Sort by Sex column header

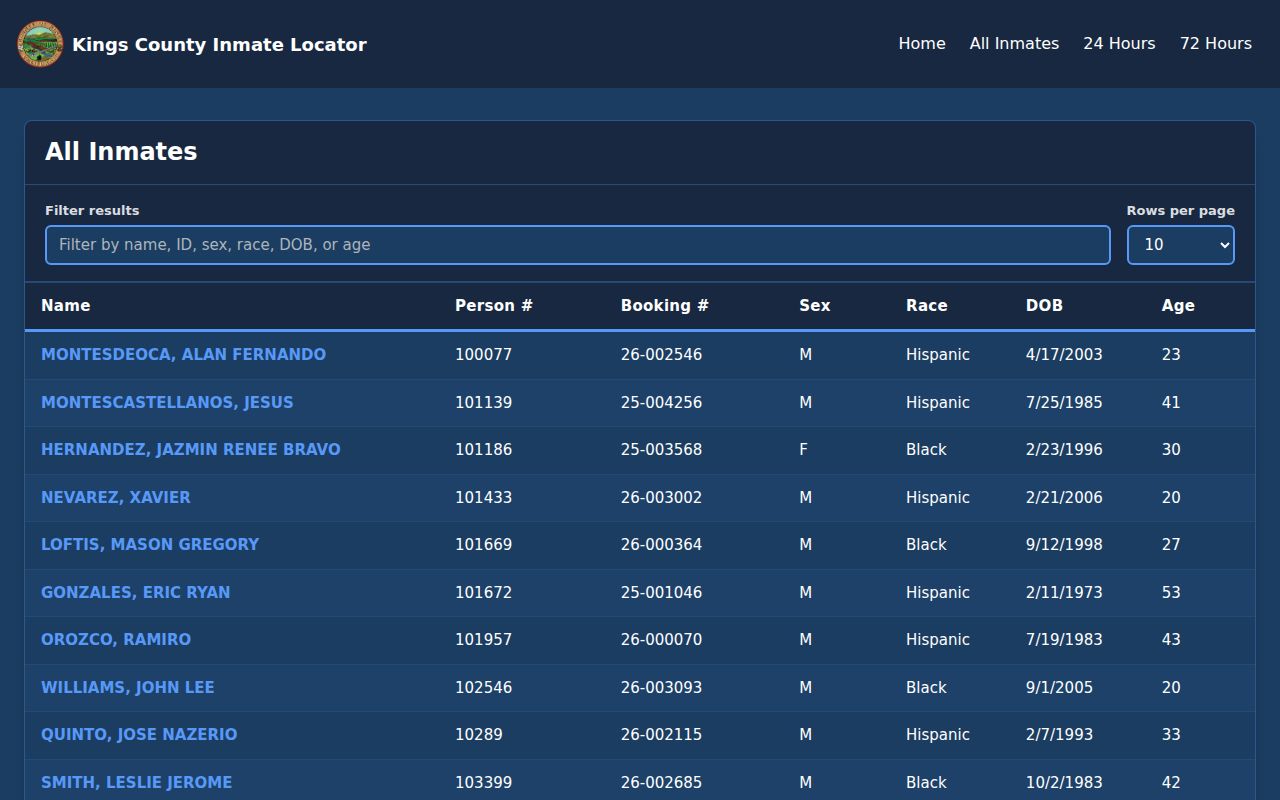coord(815,306)
